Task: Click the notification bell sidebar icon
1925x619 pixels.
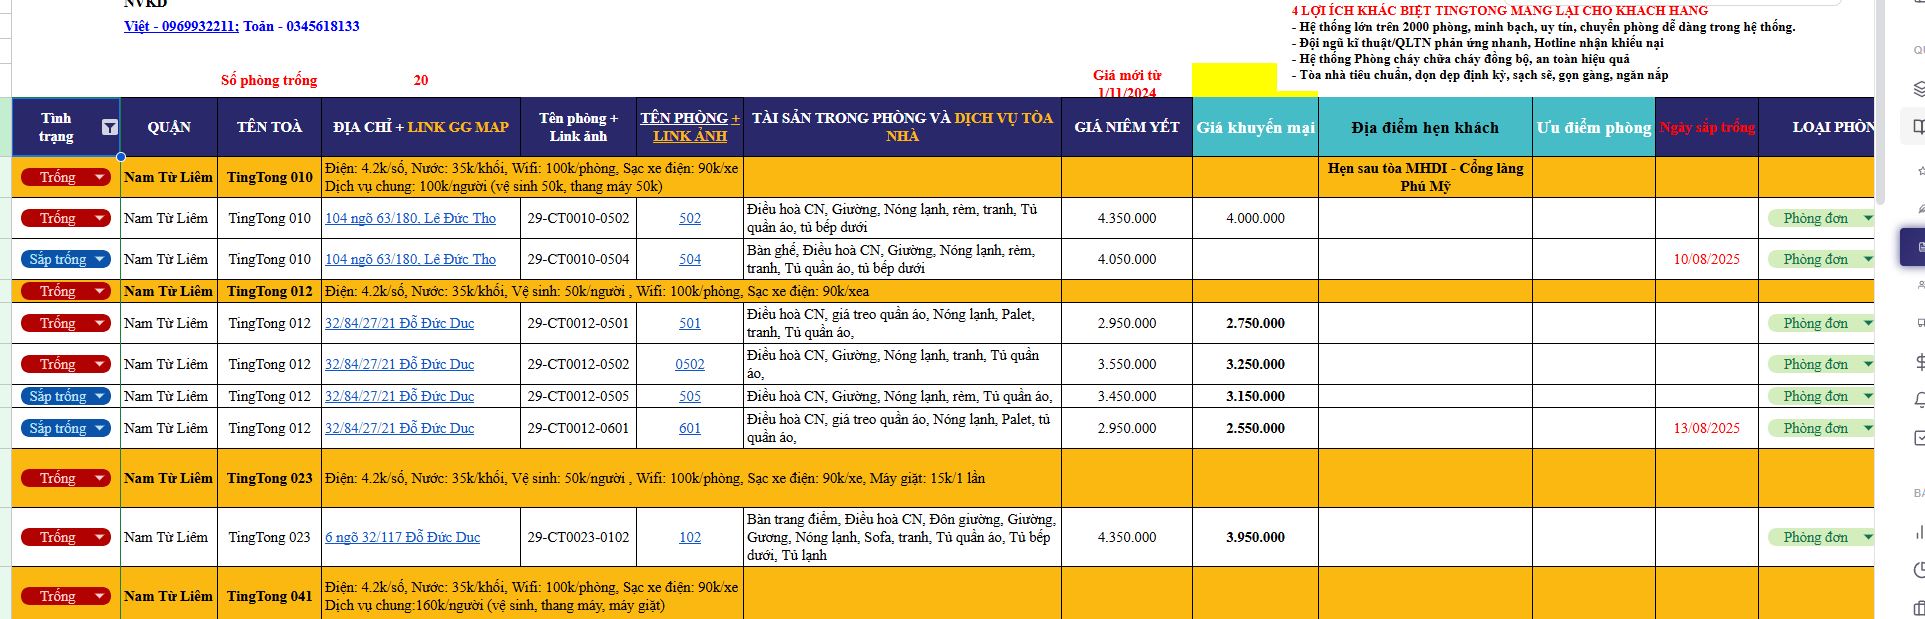Action: (1918, 400)
